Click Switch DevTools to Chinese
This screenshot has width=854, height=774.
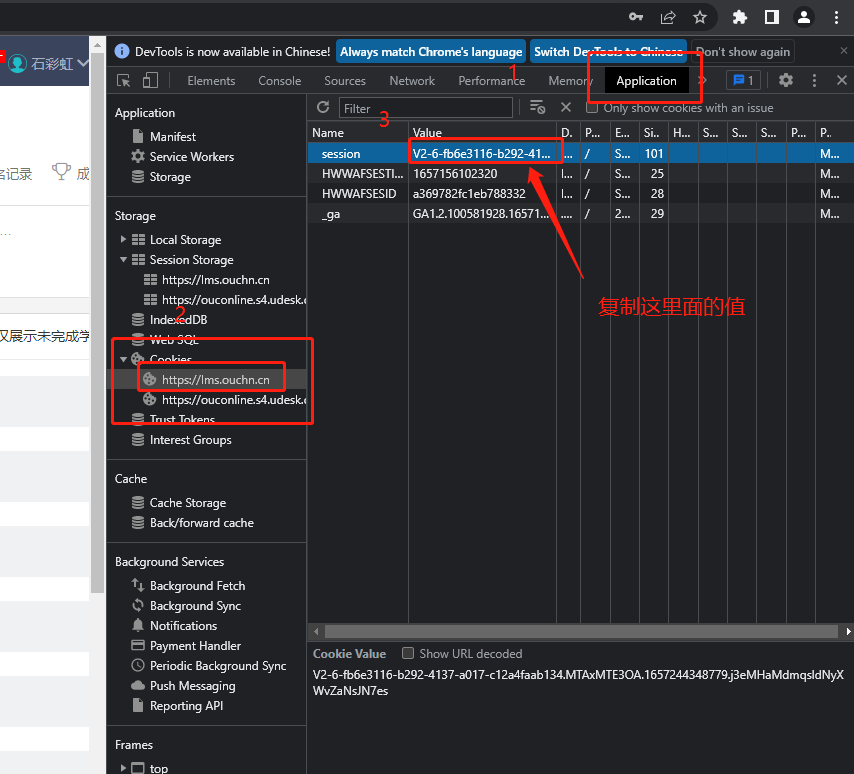point(608,52)
